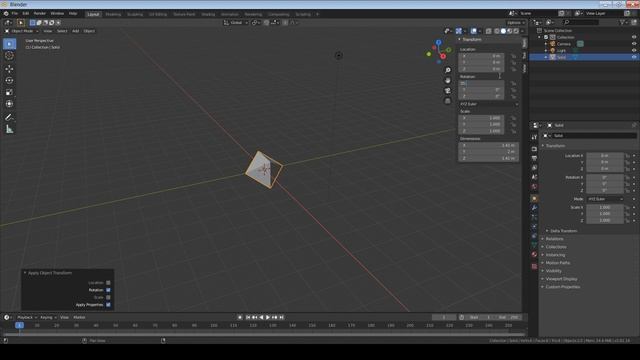Open the Object properties tab icon
The height and width of the screenshot is (360, 640).
coord(534,198)
